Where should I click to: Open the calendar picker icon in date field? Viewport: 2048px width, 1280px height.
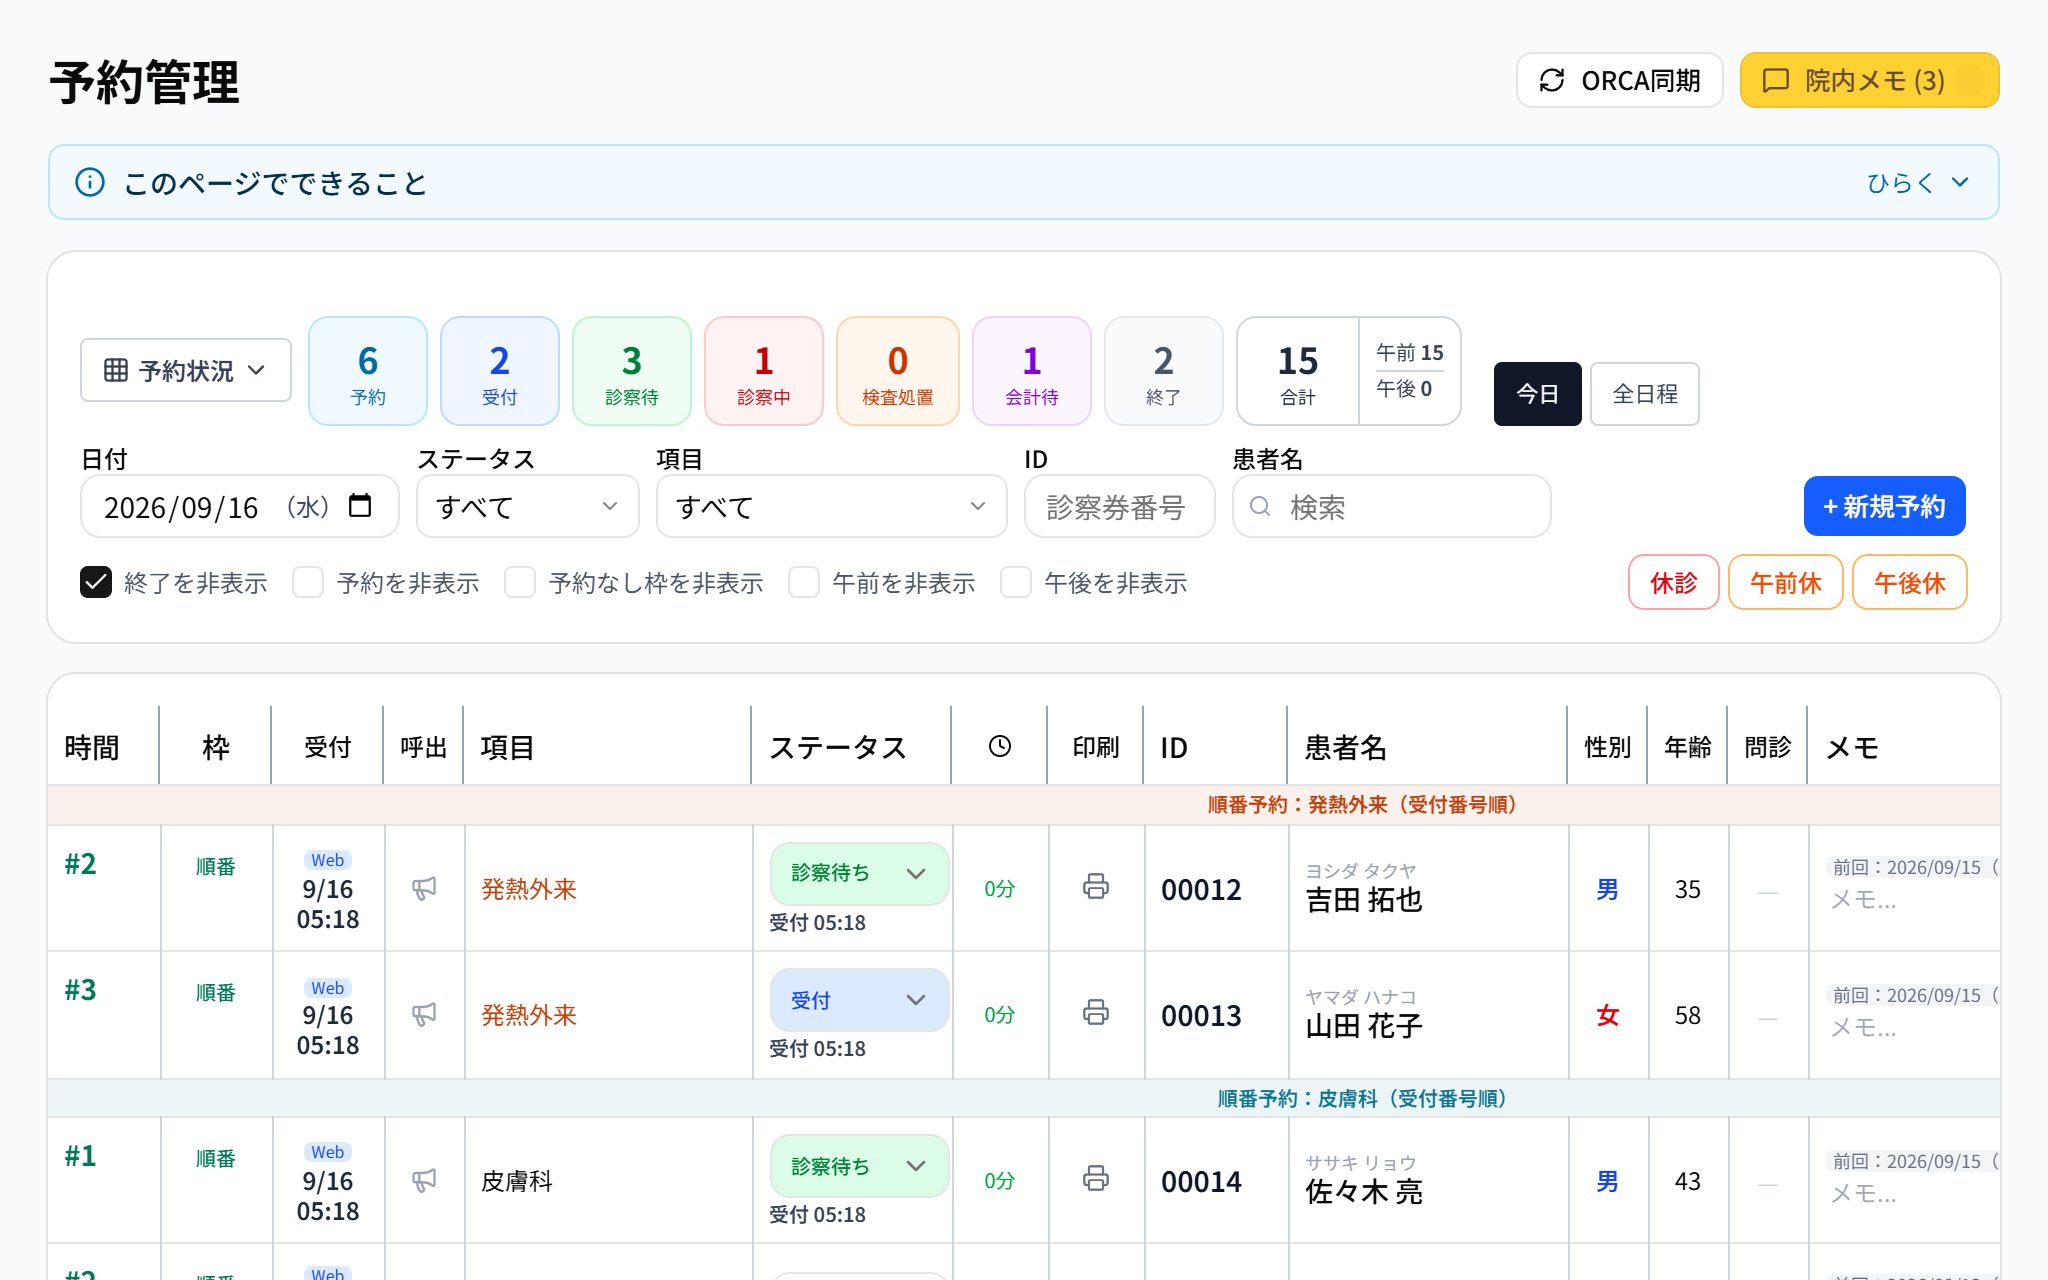tap(360, 506)
